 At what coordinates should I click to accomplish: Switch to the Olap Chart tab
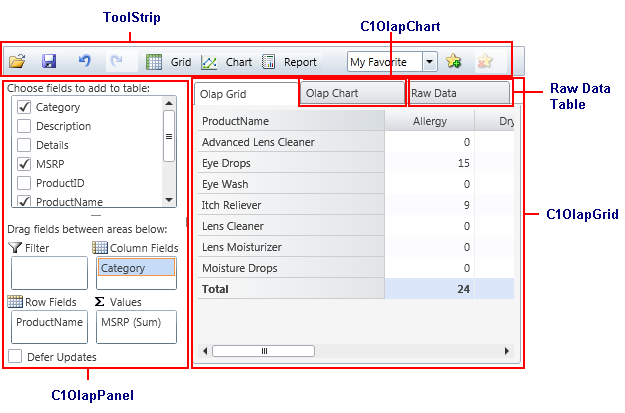[352, 93]
